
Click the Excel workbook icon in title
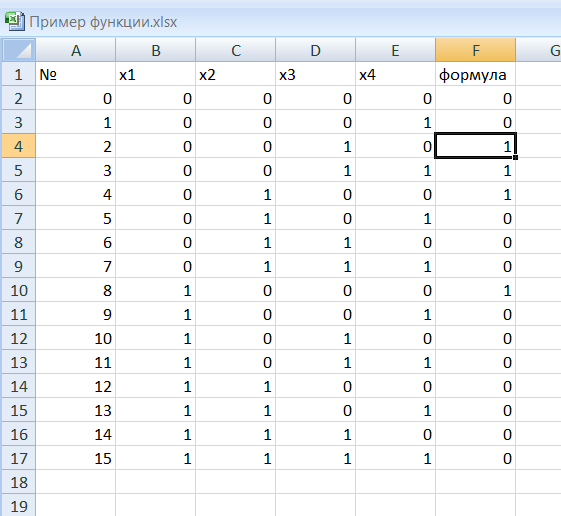[14, 21]
